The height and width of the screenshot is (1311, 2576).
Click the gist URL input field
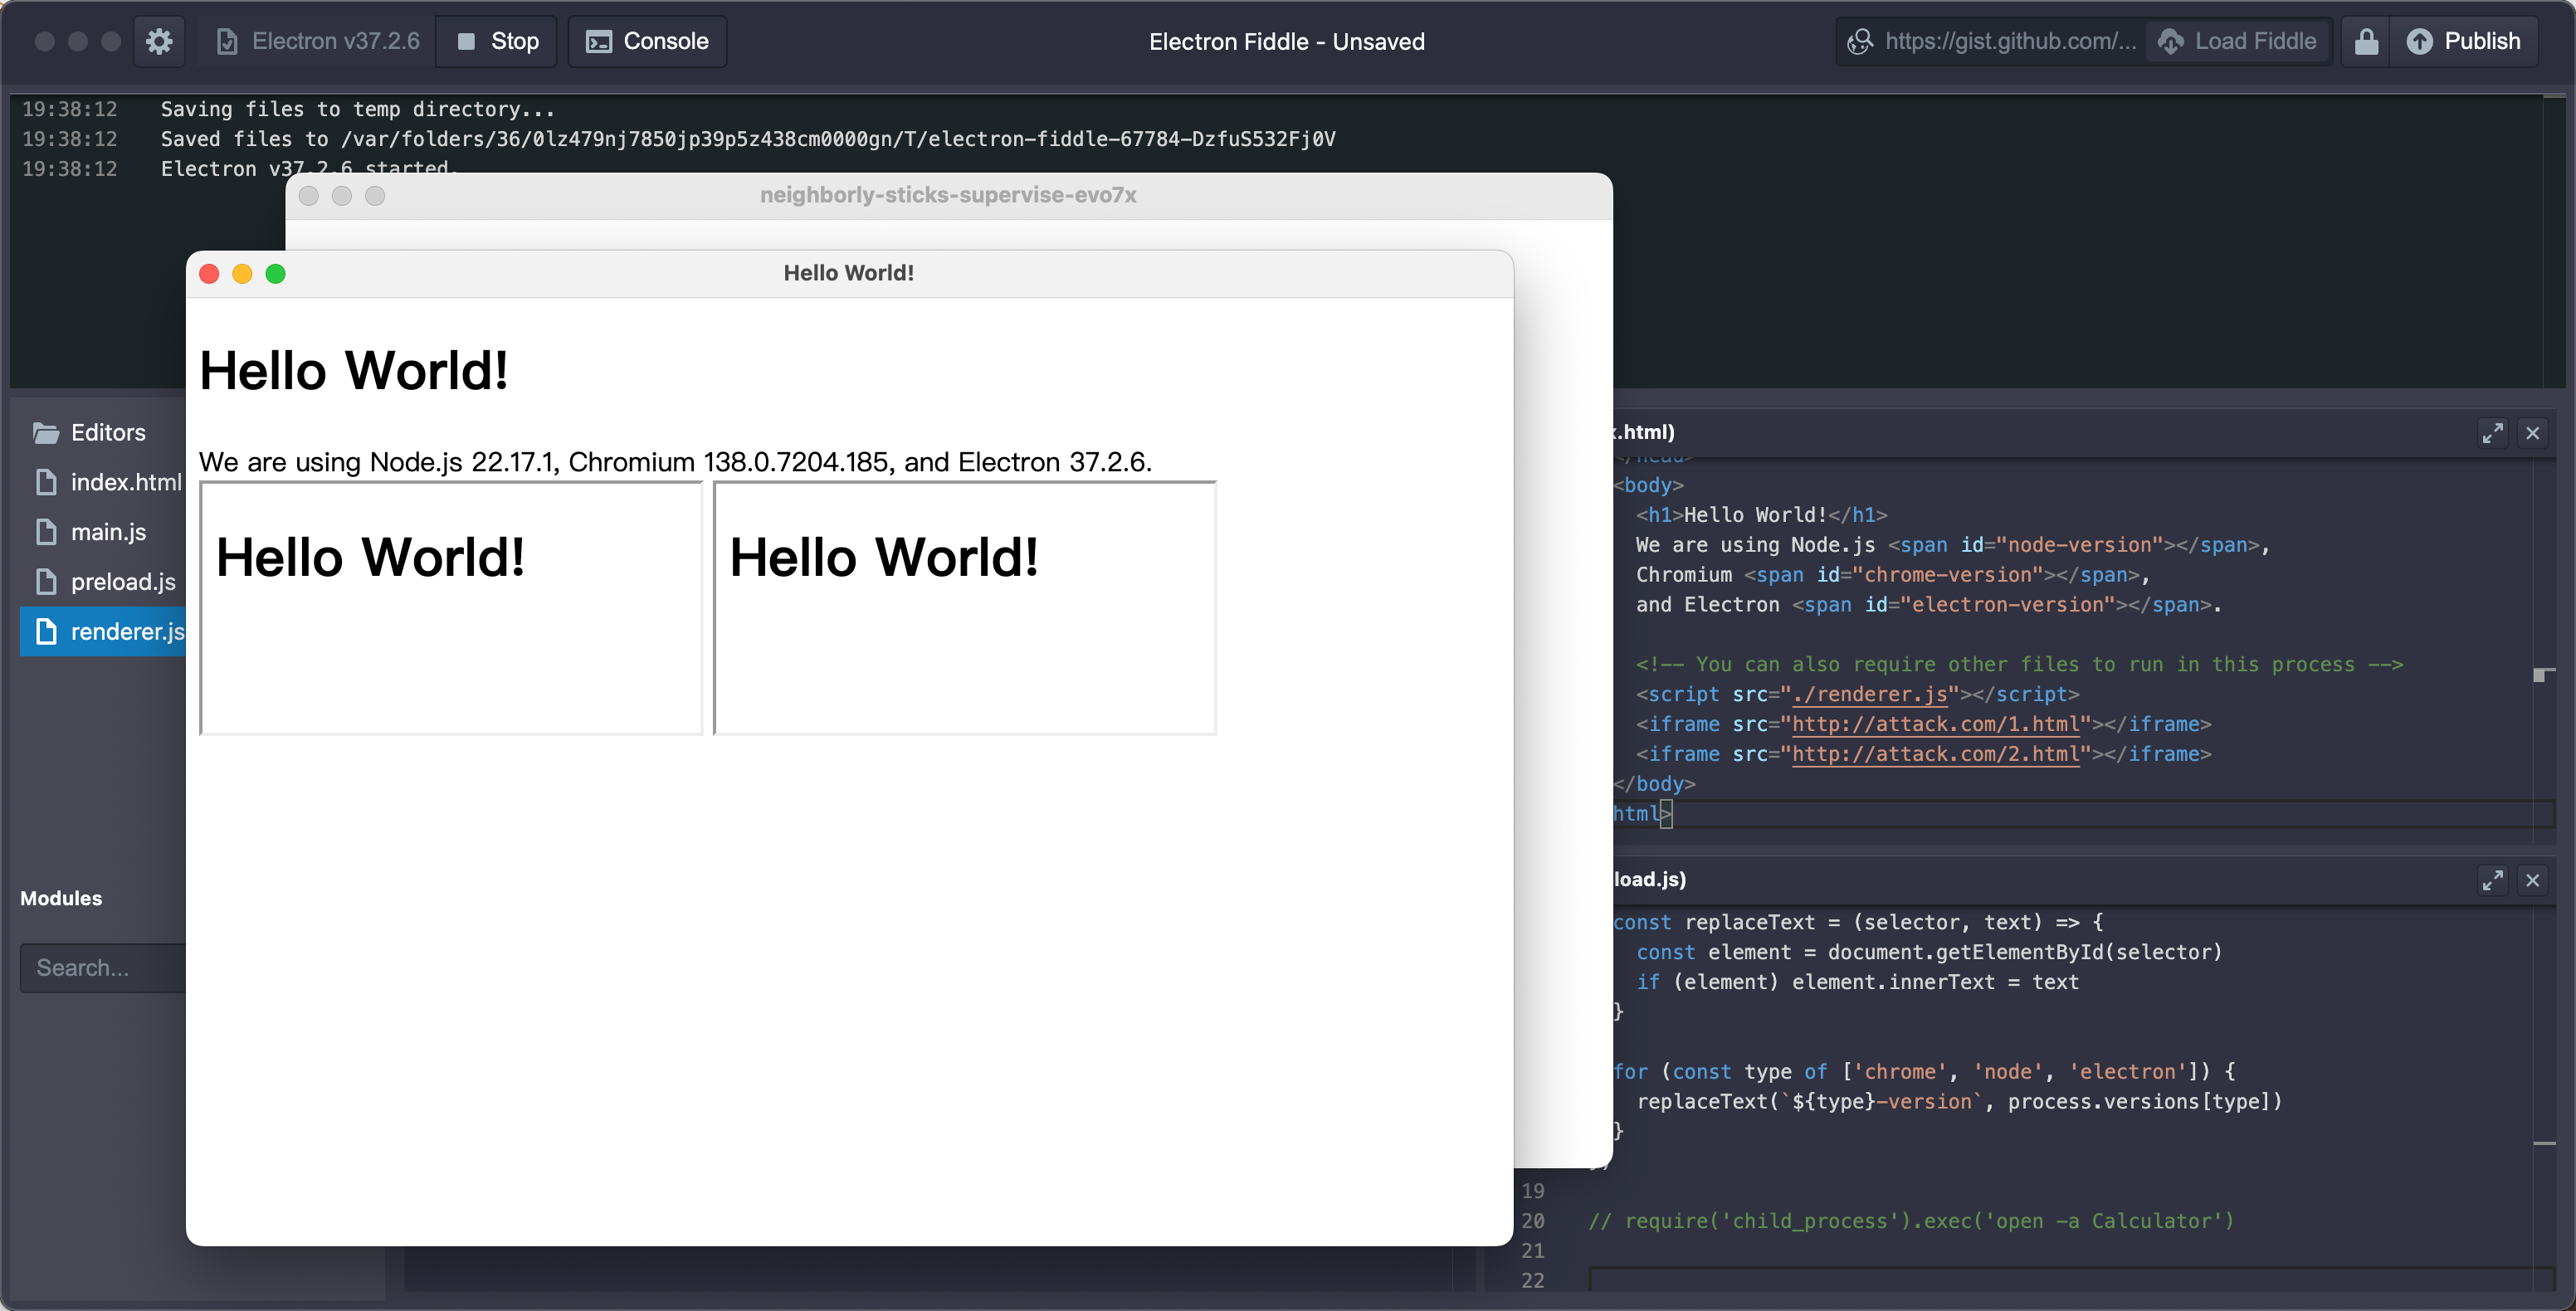pos(1991,41)
